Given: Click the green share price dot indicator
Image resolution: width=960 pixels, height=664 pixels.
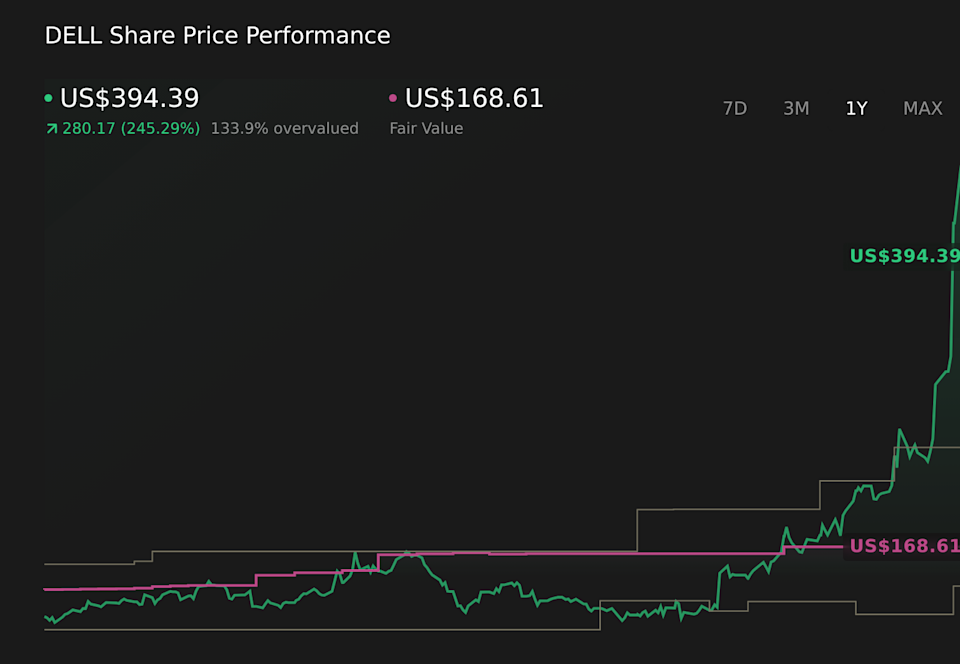Looking at the screenshot, I should tap(48, 98).
